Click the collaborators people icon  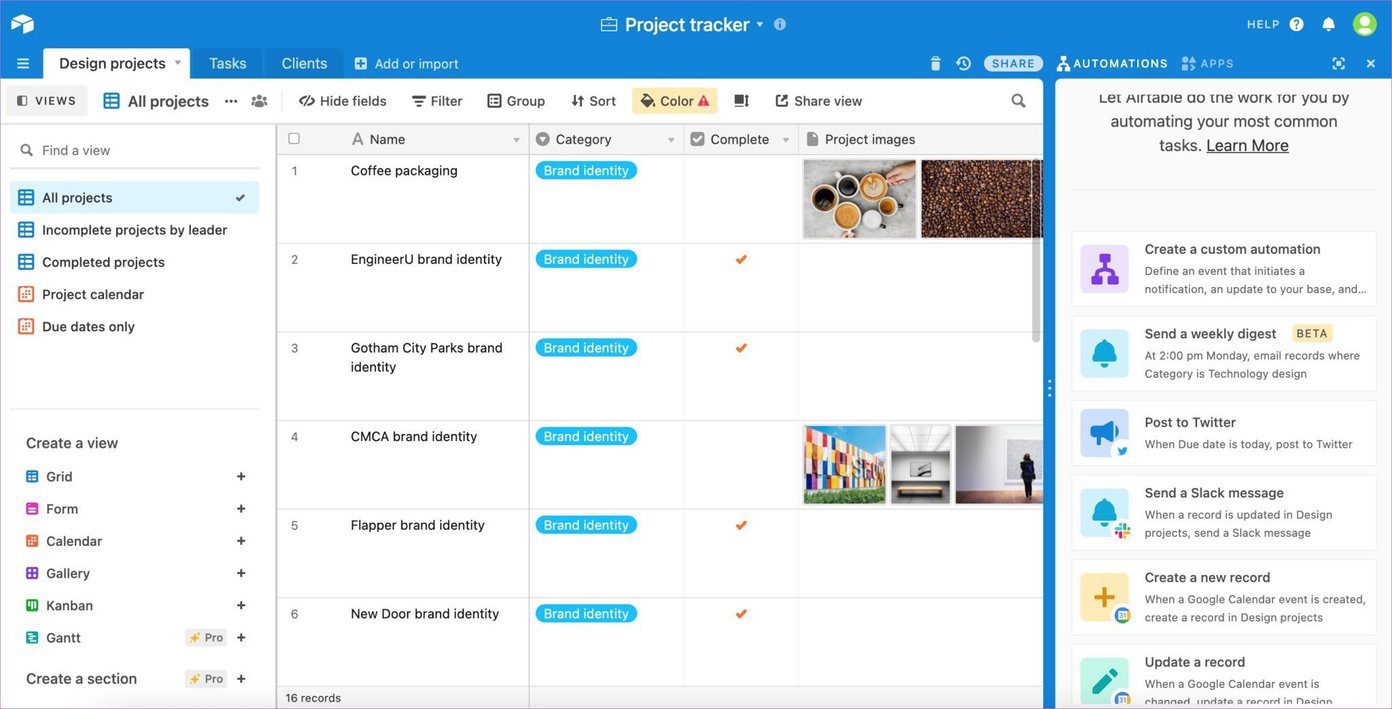259,101
